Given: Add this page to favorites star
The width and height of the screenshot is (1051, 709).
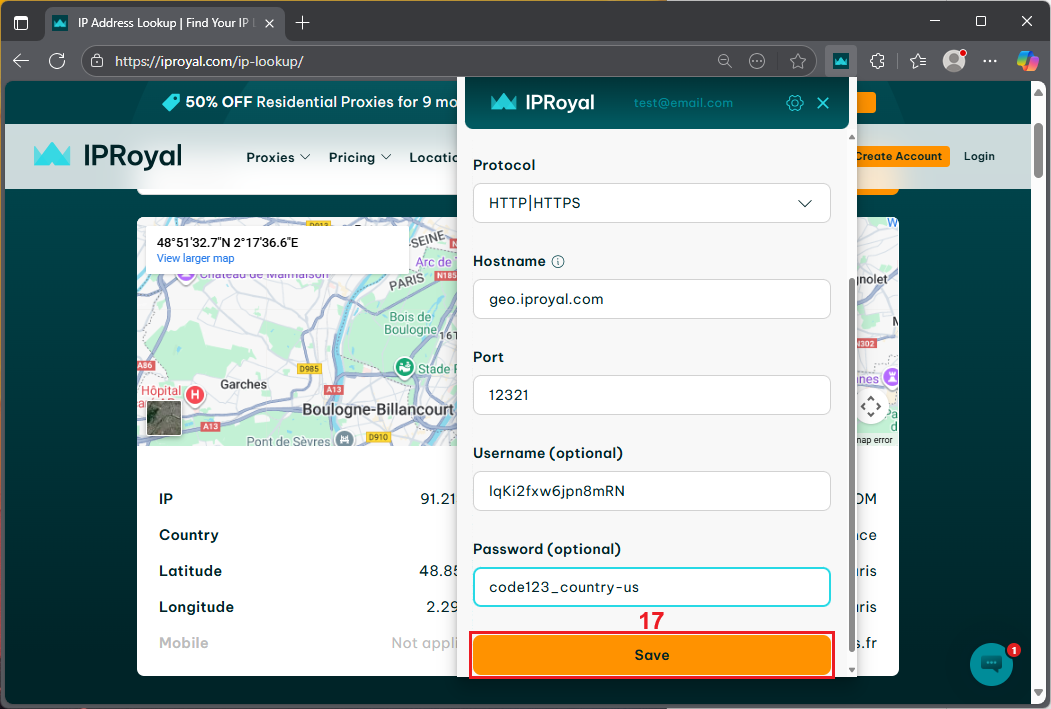Looking at the screenshot, I should click(x=798, y=61).
